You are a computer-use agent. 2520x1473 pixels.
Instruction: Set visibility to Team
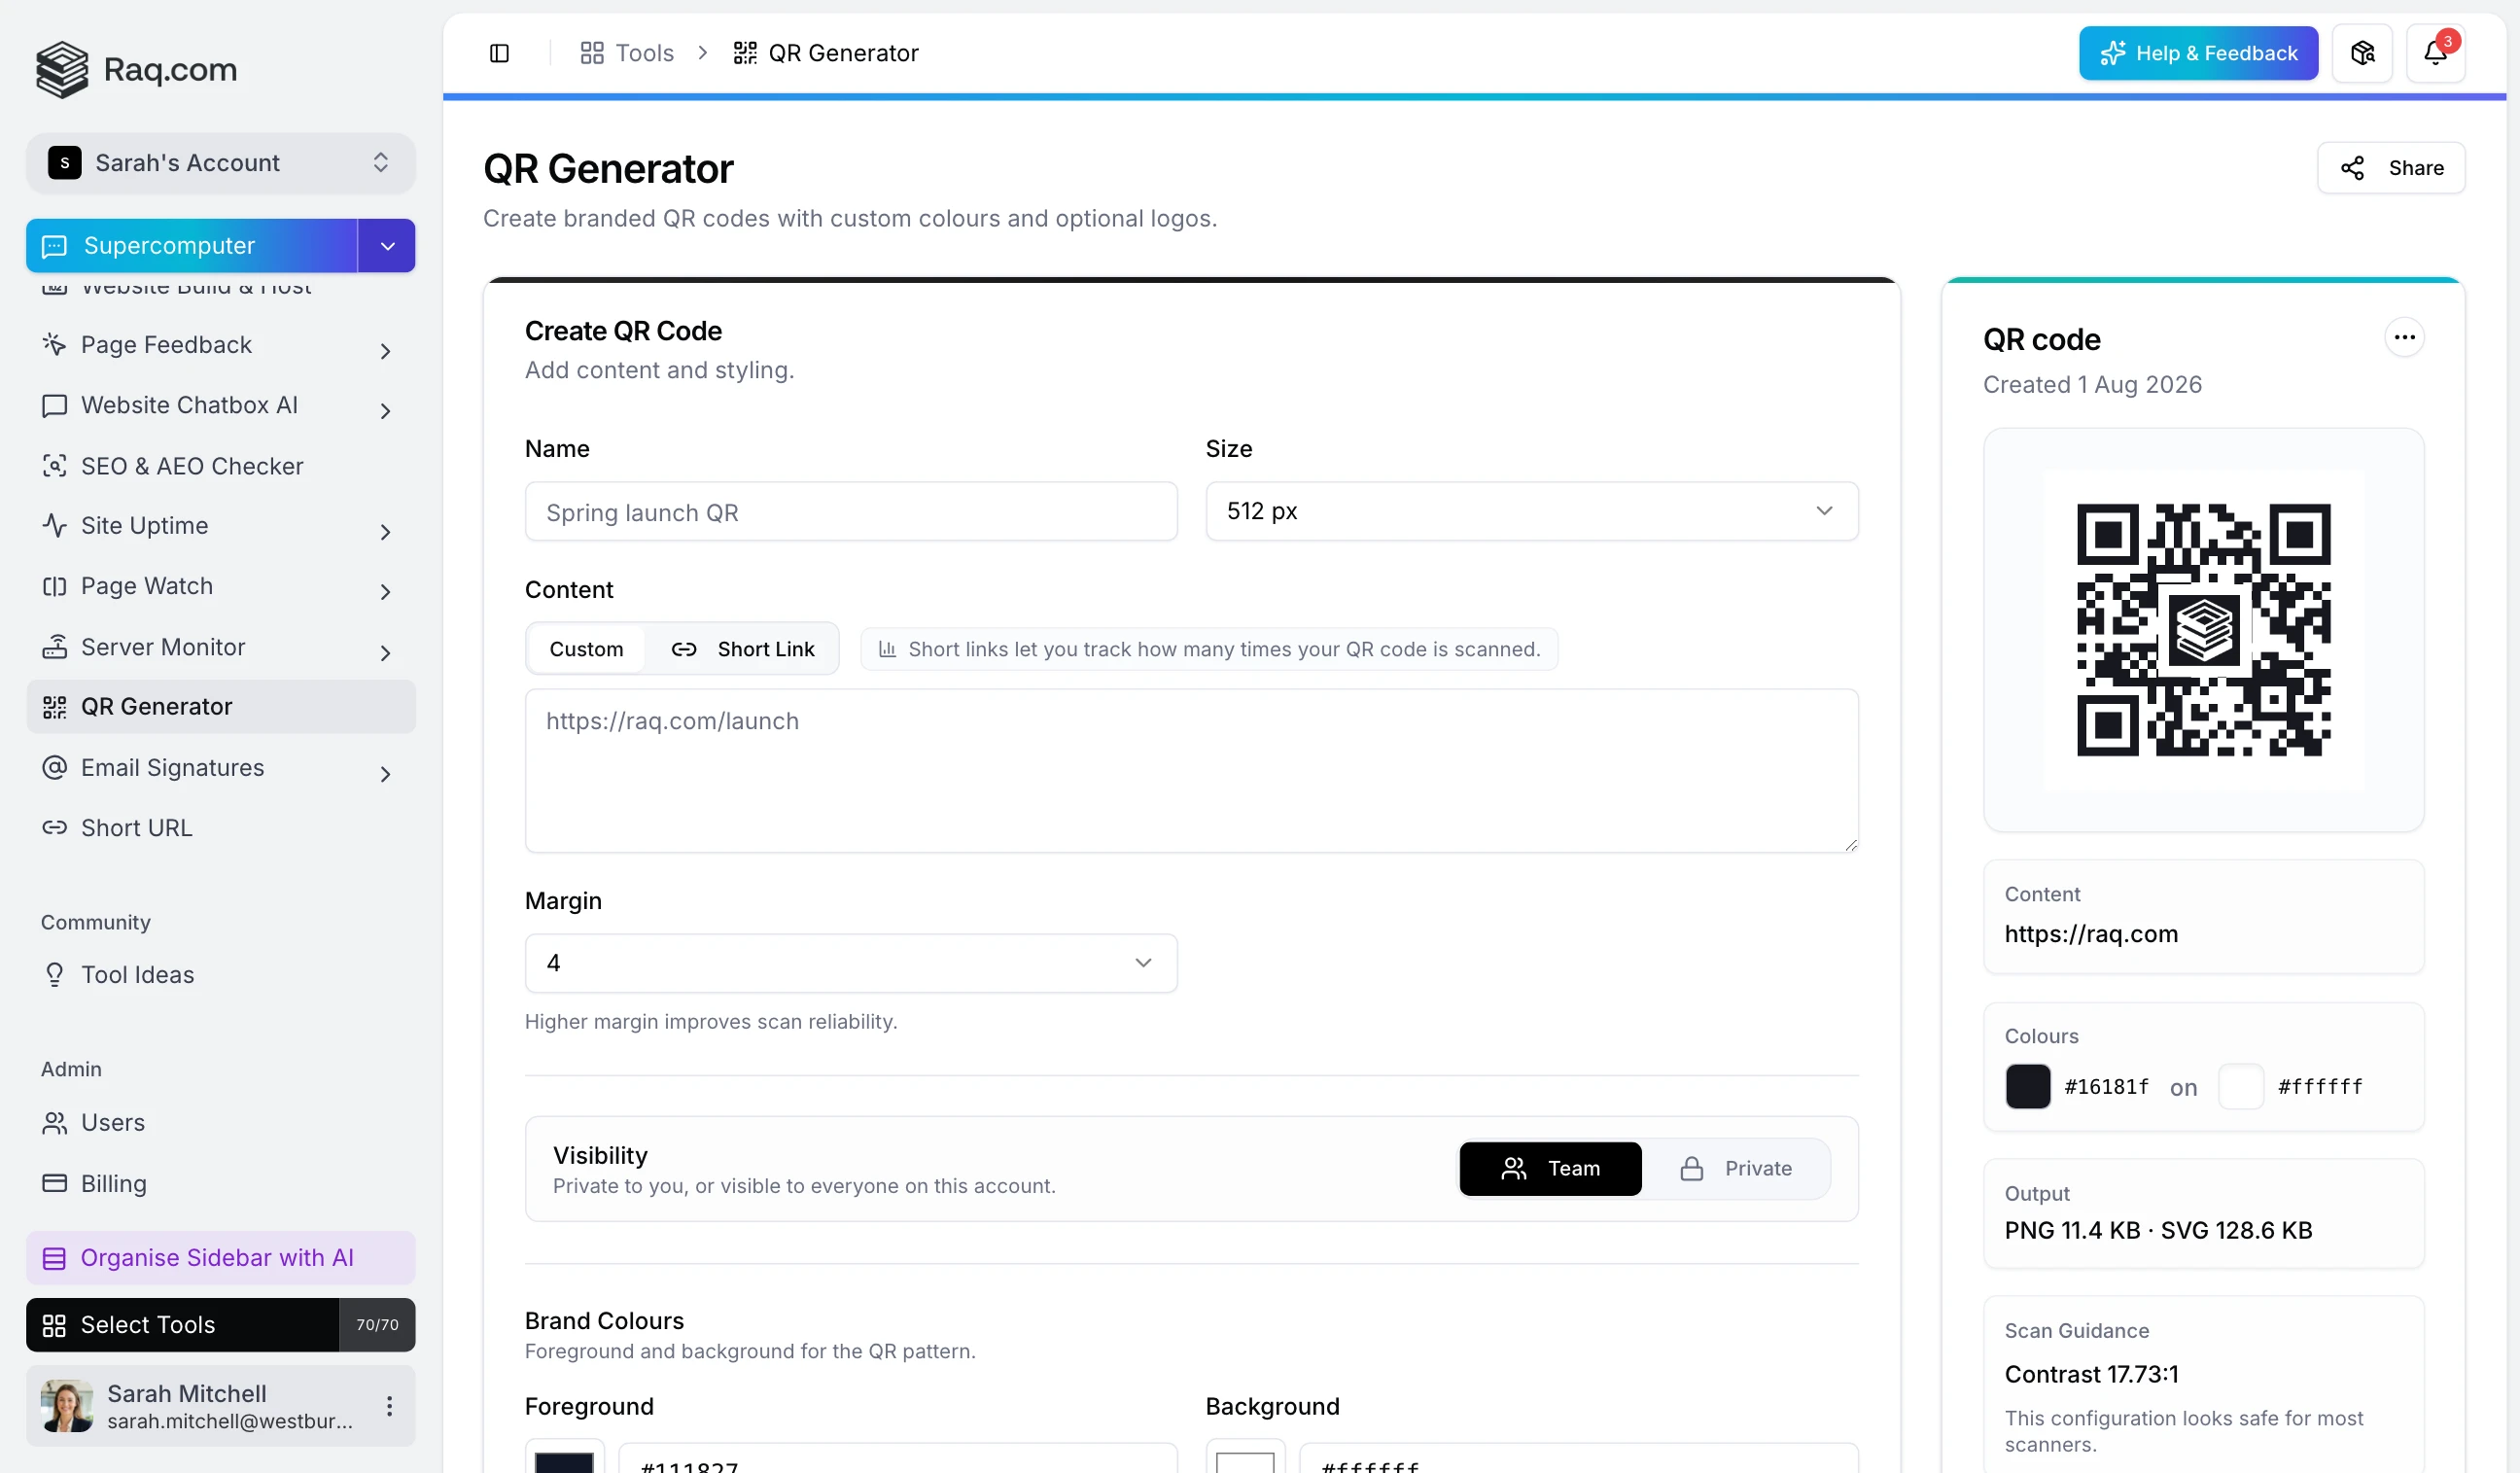tap(1550, 1169)
